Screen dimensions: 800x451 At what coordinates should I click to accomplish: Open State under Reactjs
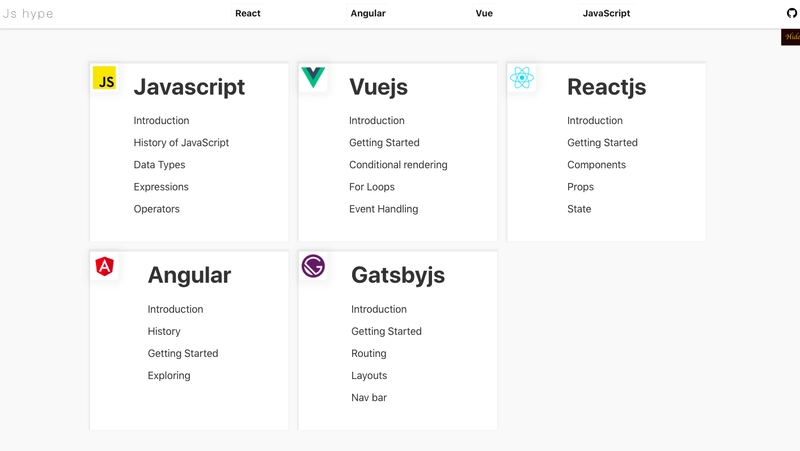[579, 209]
